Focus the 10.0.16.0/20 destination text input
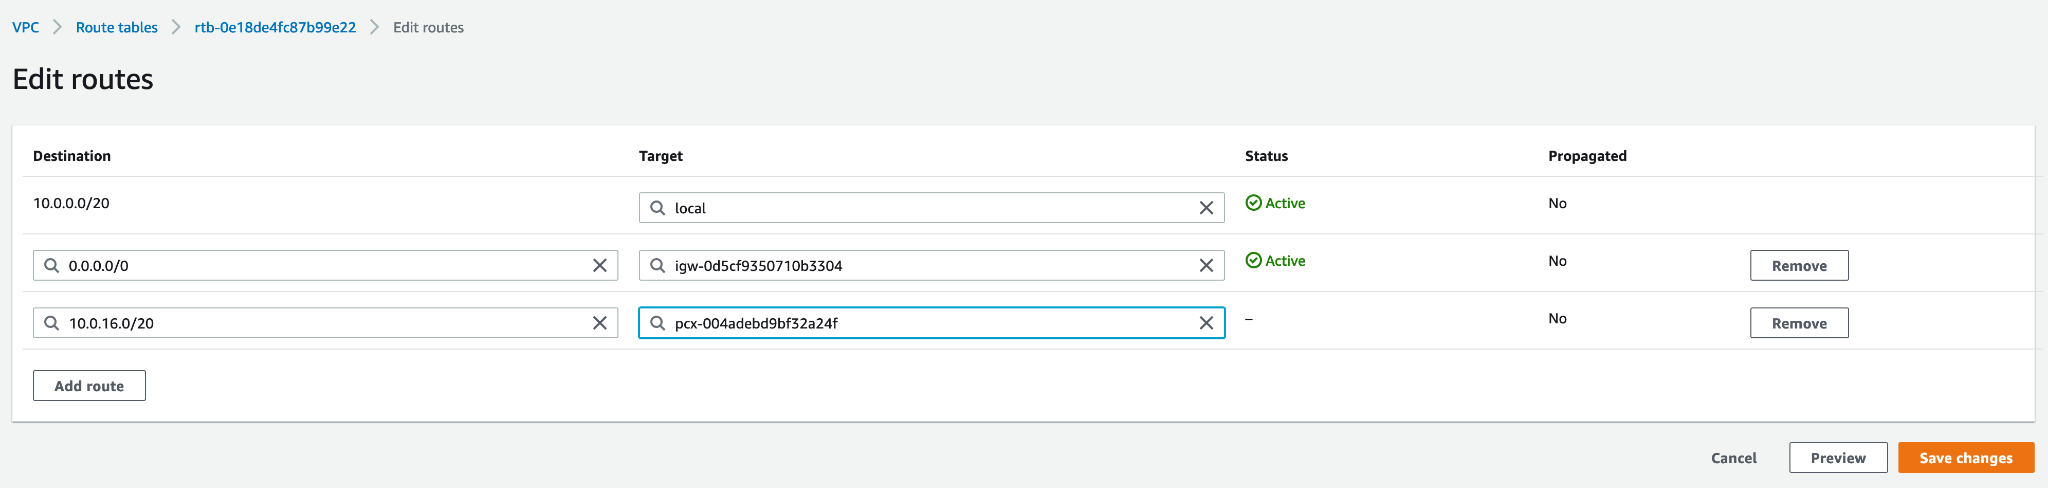This screenshot has width=2048, height=488. 320,323
